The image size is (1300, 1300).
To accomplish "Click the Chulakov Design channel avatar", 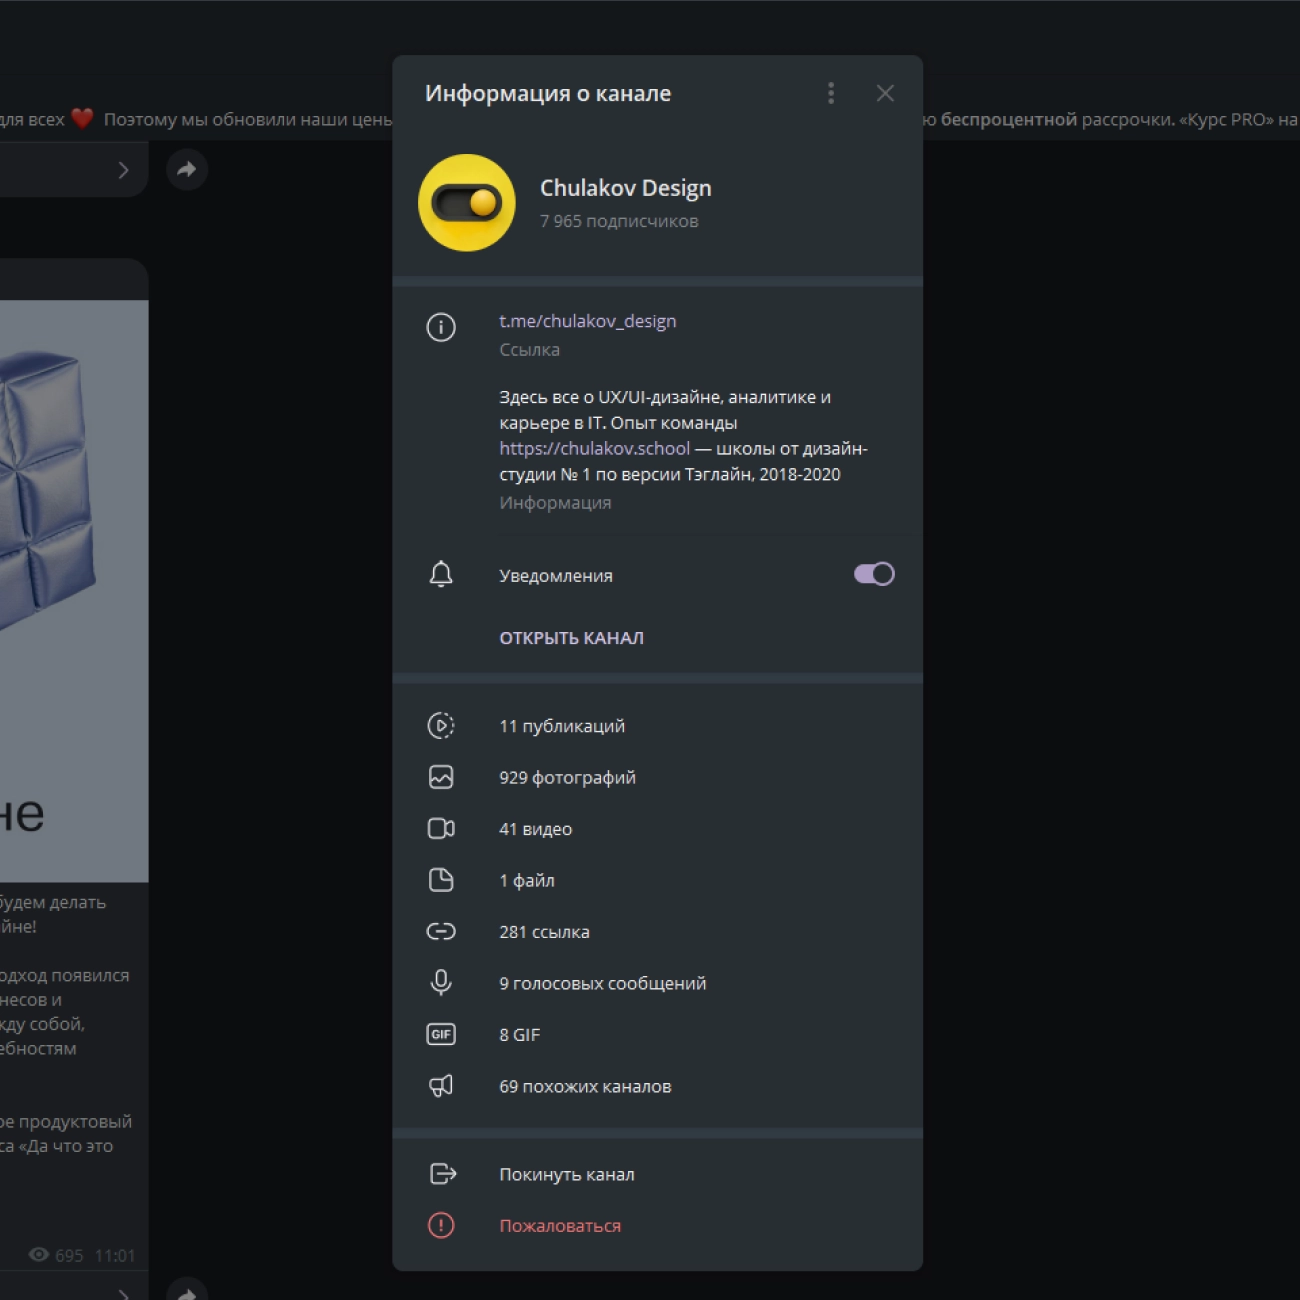I will tap(467, 203).
